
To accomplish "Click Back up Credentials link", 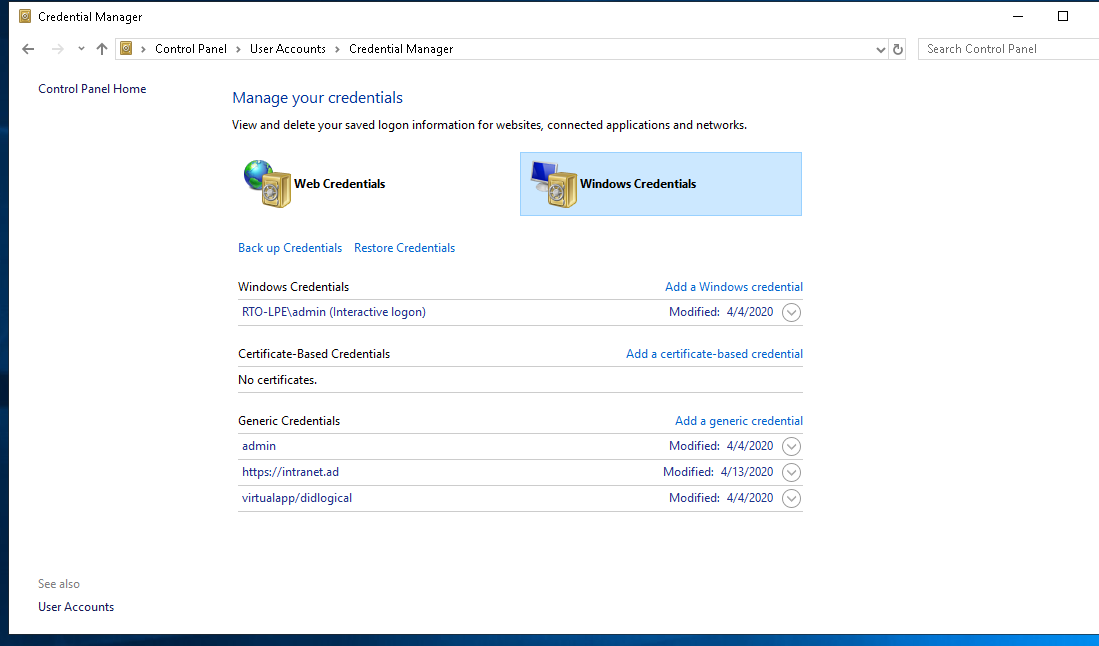I will 289,248.
